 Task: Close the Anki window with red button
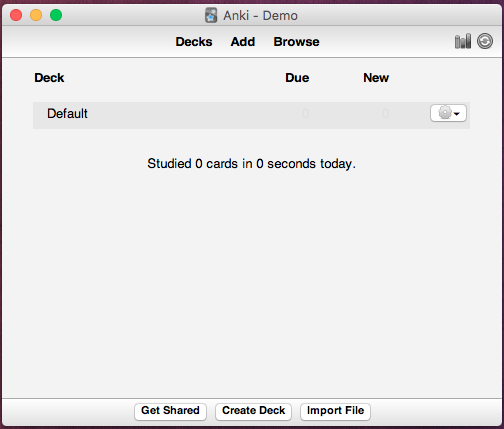(16, 15)
